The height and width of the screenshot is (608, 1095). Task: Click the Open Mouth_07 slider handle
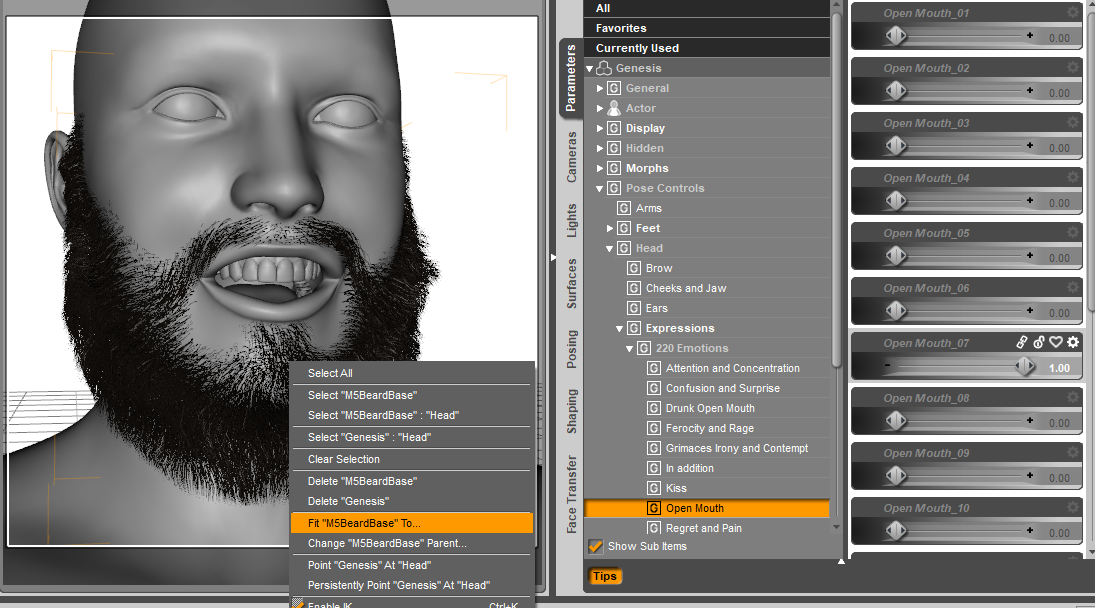pyautogui.click(x=1024, y=365)
